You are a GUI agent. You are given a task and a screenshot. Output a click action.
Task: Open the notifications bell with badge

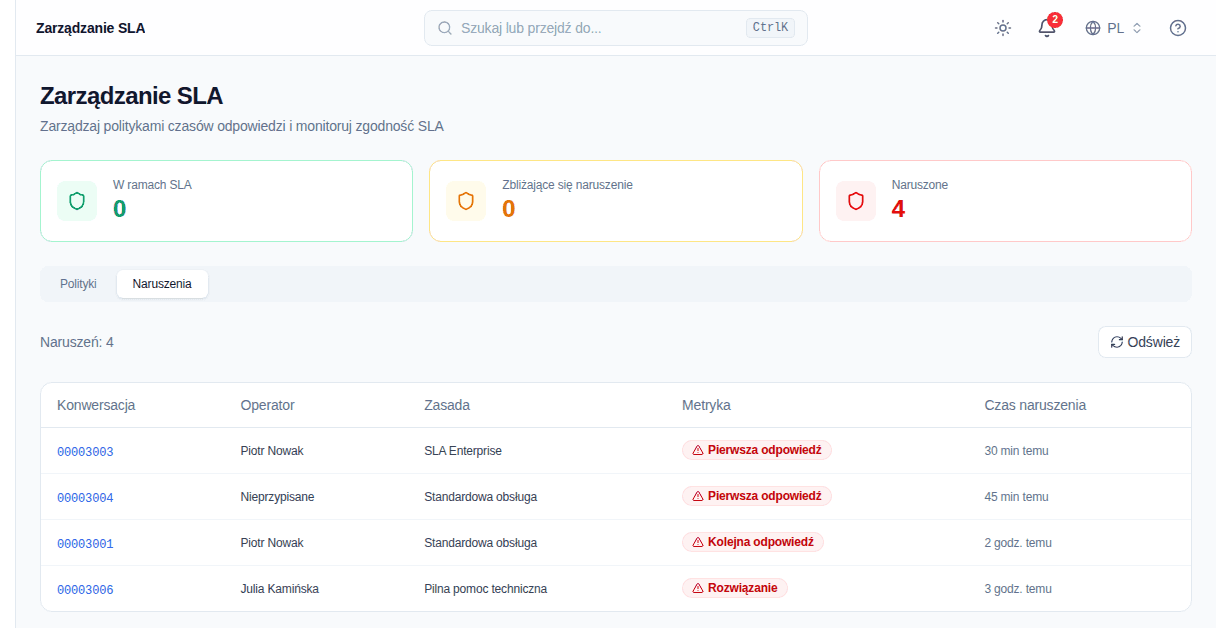1047,28
